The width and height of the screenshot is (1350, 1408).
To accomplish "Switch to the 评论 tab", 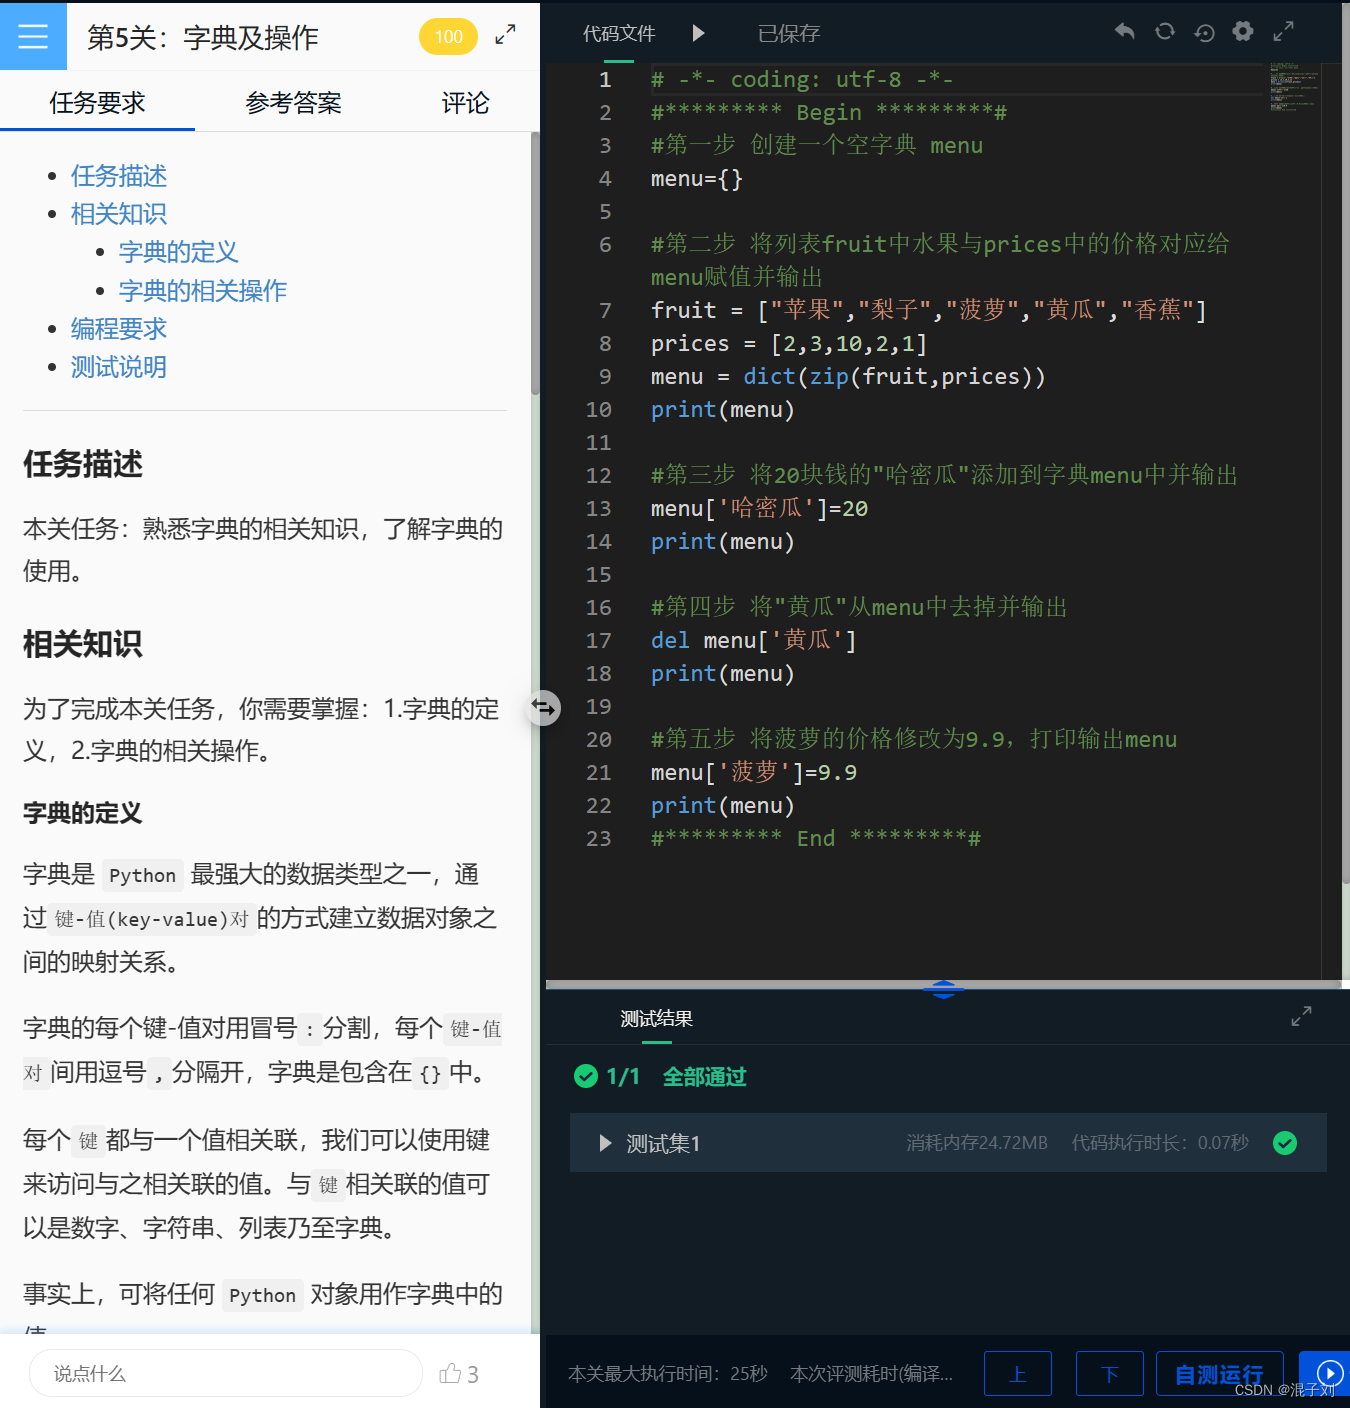I will coord(464,102).
